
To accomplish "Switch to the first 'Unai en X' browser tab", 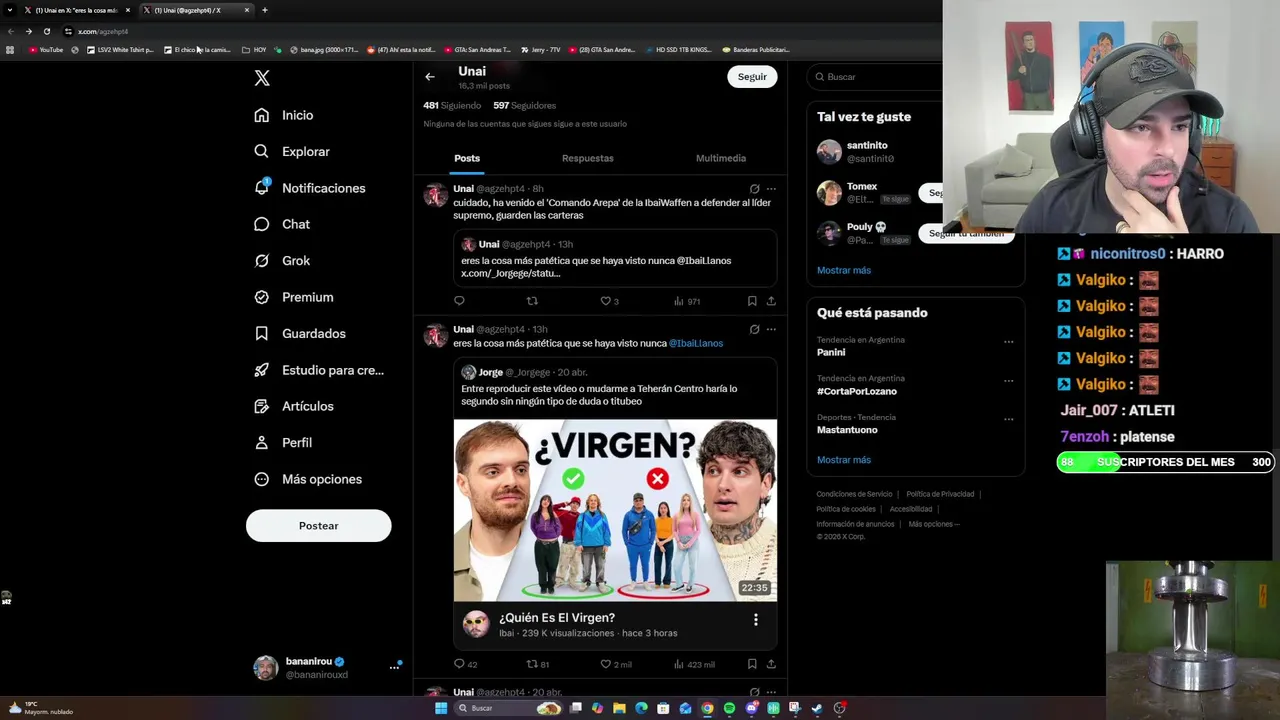I will [77, 10].
